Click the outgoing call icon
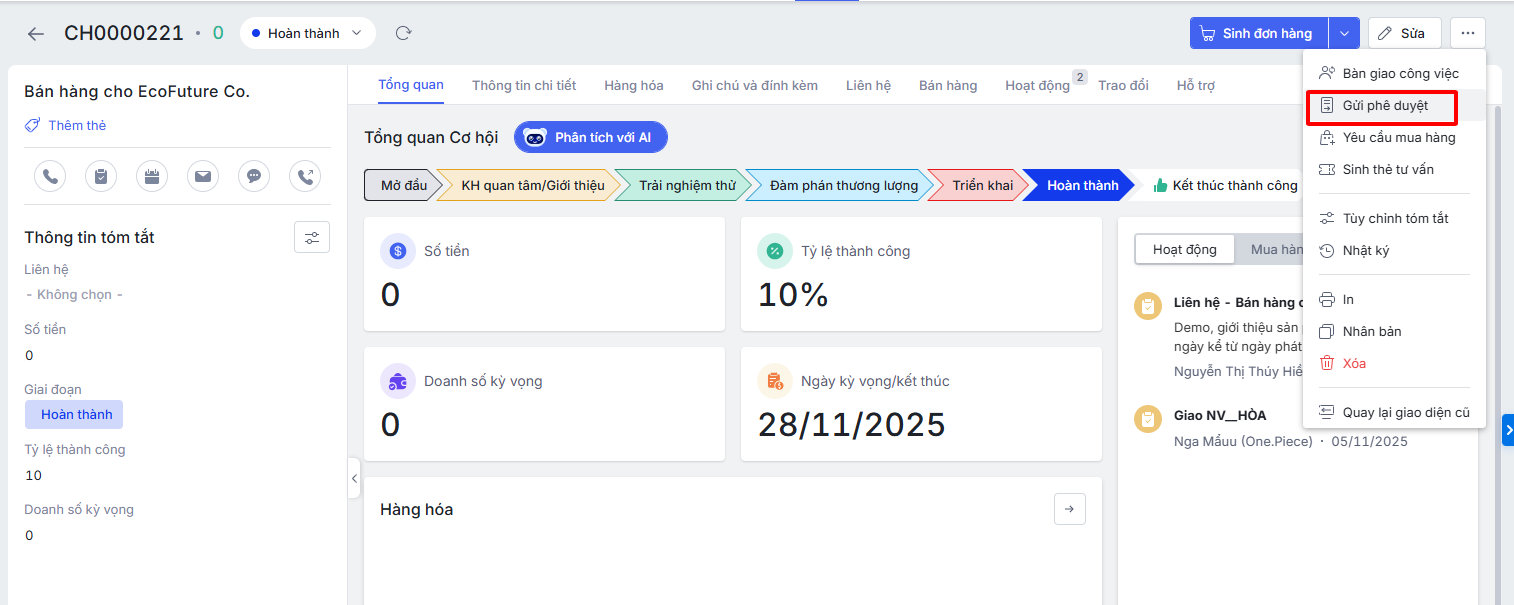Image resolution: width=1514 pixels, height=605 pixels. [x=305, y=176]
